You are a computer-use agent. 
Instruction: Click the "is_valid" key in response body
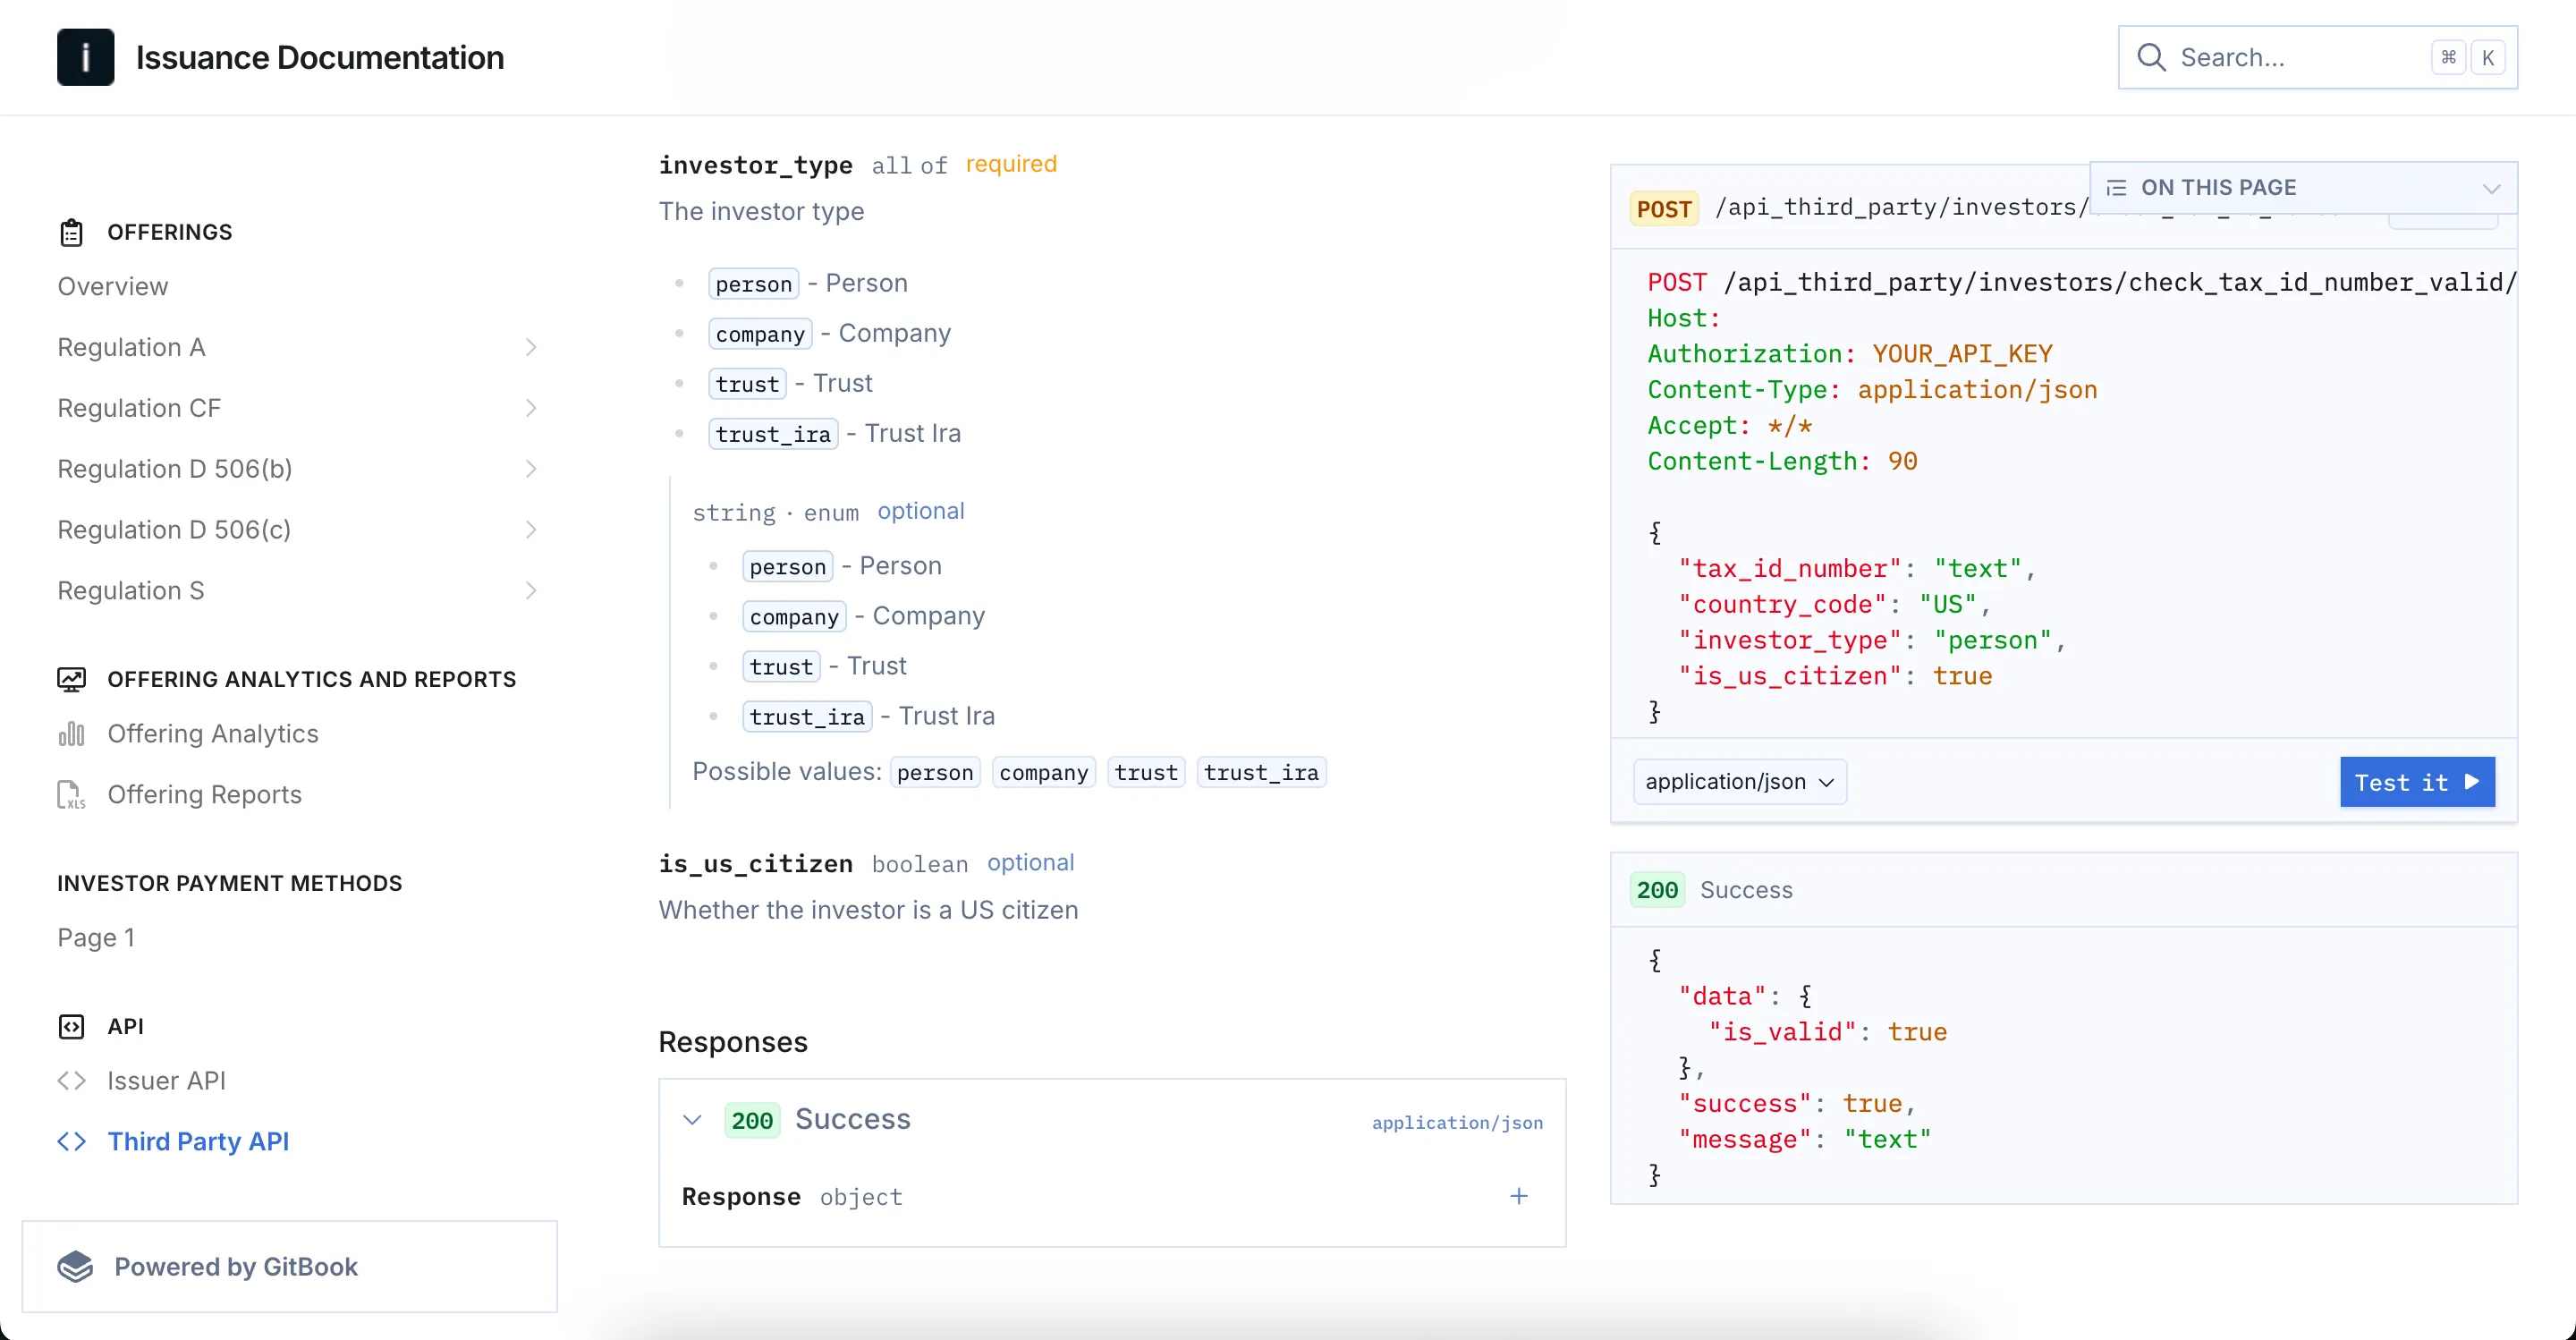pos(1782,1032)
